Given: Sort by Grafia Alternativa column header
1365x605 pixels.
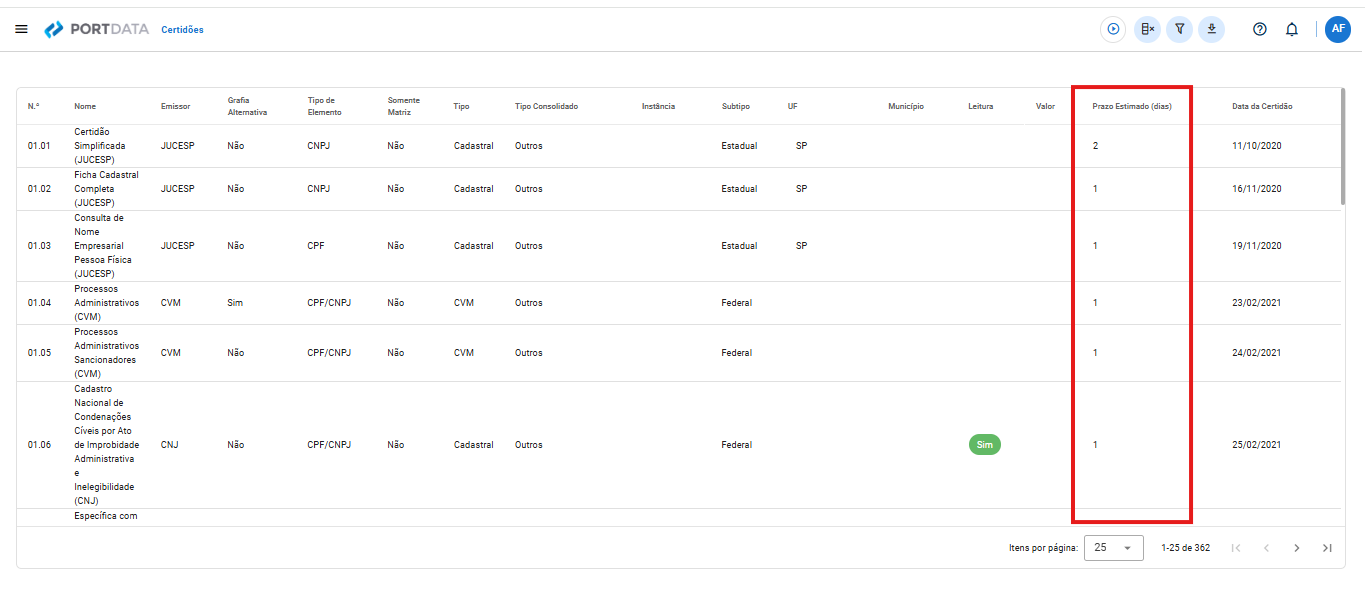Looking at the screenshot, I should (x=247, y=106).
